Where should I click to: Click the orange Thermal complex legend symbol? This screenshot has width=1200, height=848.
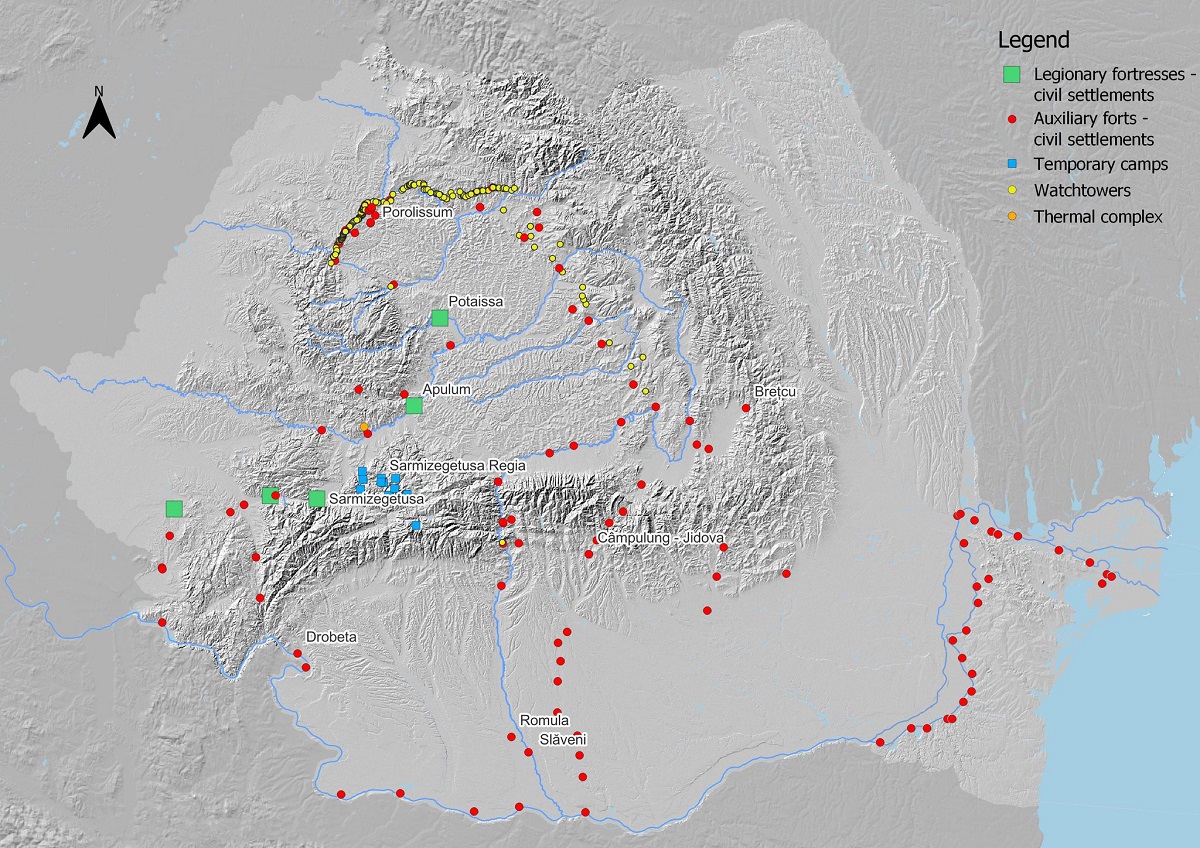(x=1012, y=216)
